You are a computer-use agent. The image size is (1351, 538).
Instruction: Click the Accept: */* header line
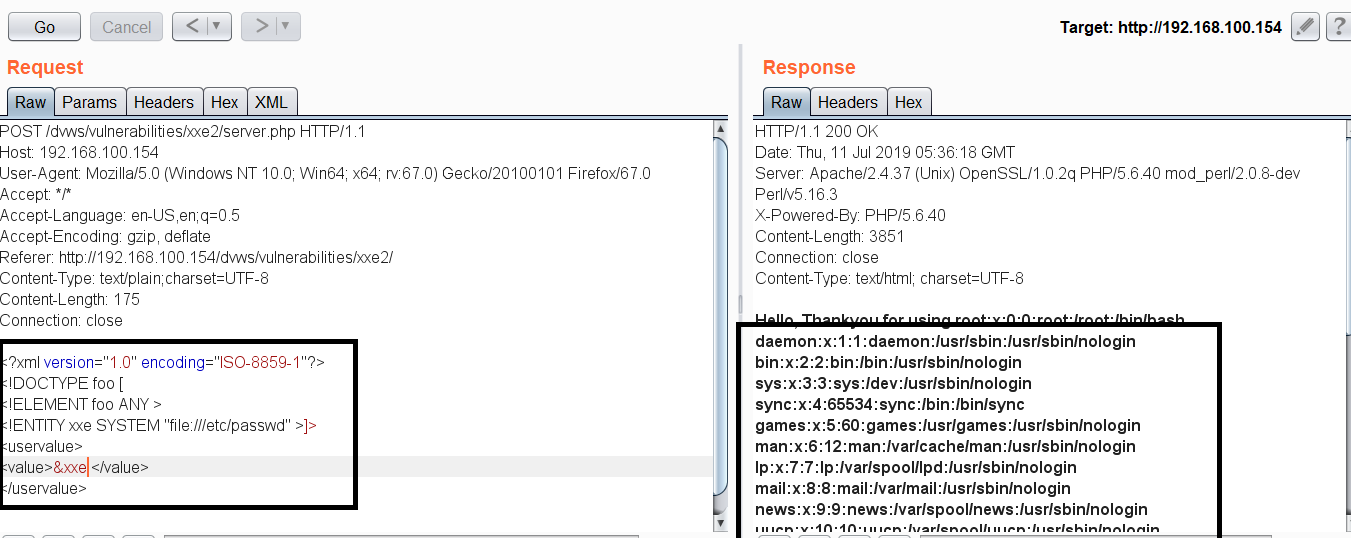coord(36,195)
